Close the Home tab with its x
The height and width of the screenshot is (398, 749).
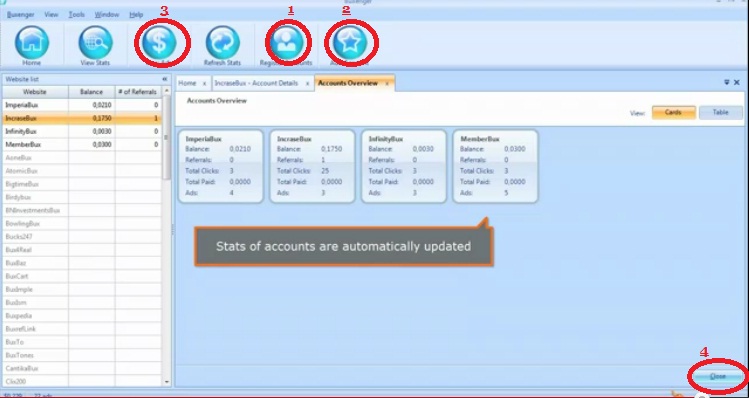[204, 84]
